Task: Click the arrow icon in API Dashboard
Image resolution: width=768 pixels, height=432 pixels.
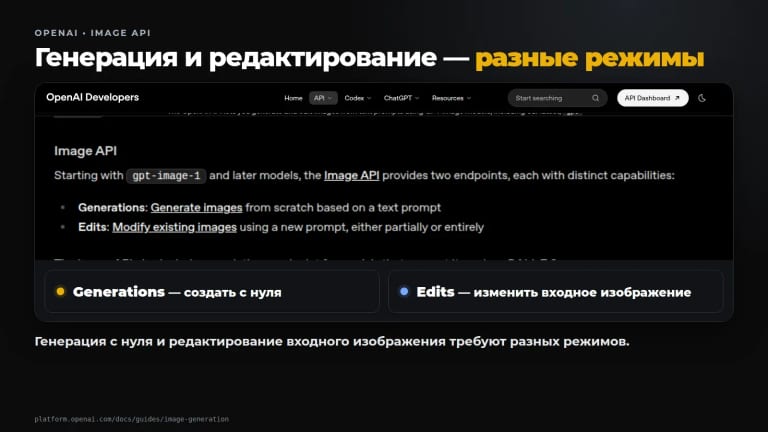Action: click(677, 98)
